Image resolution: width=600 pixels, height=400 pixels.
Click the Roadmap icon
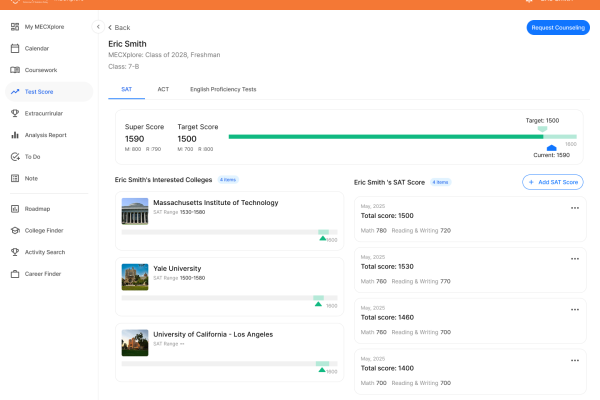tap(15, 209)
